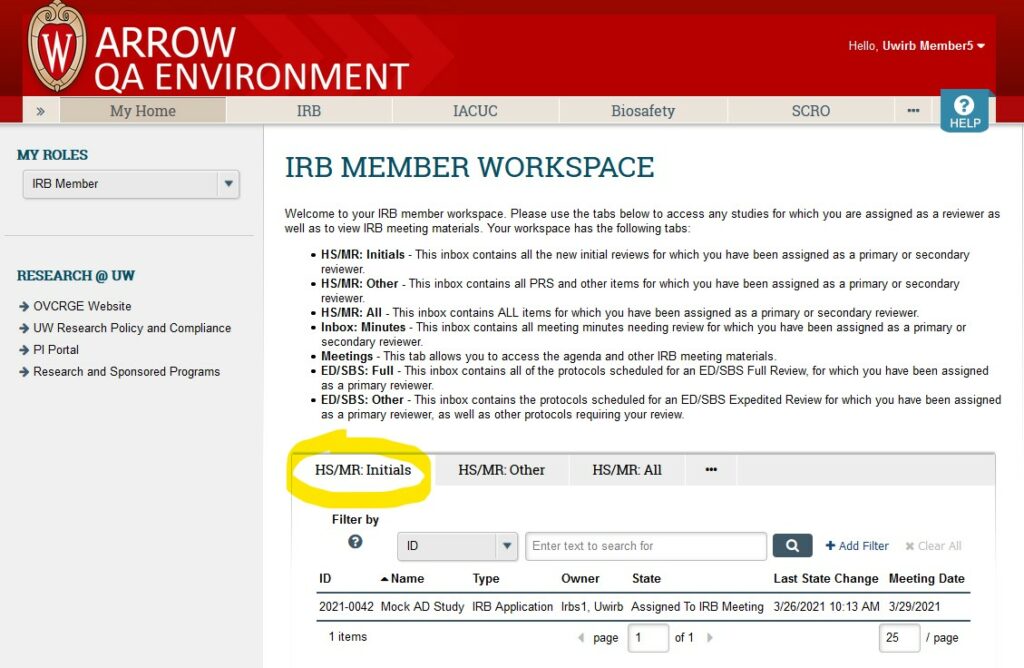Go to previous page arrow
Viewport: 1024px width, 668px height.
click(581, 637)
